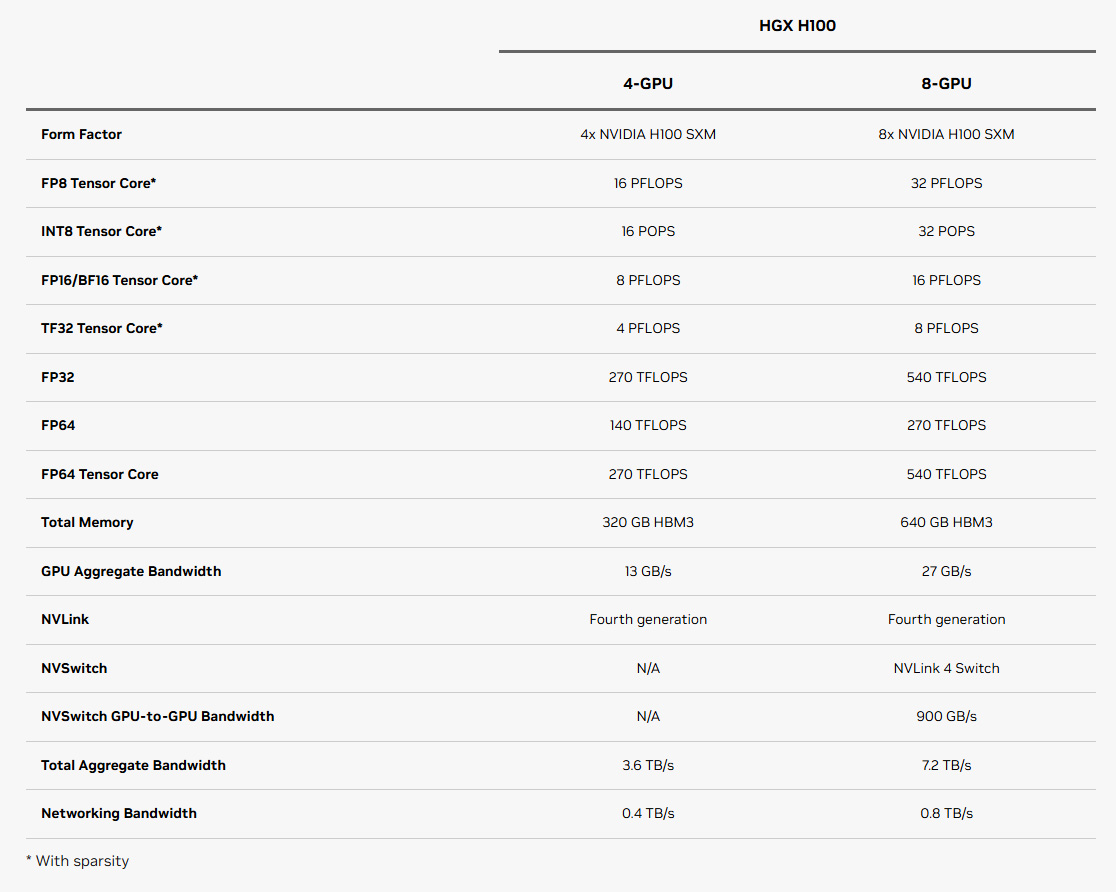This screenshot has width=1116, height=892.
Task: Select the 4 PFLOPS cell
Action: 648,328
